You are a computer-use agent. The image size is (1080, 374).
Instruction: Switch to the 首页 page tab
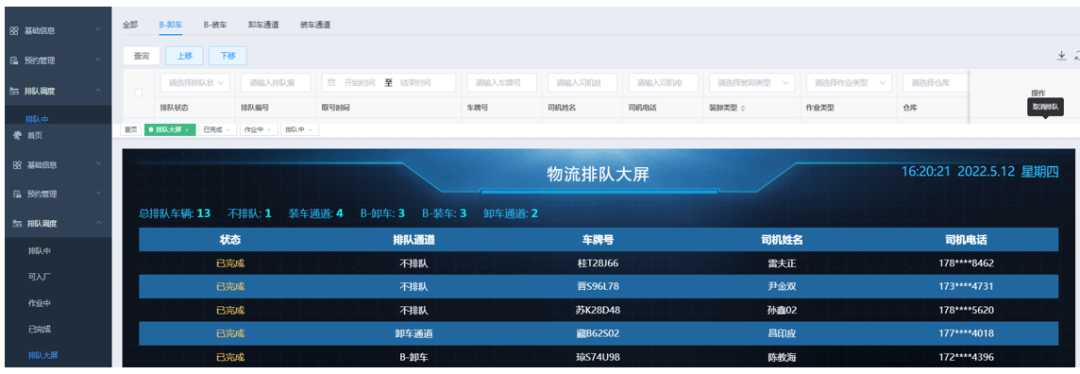[x=130, y=129]
